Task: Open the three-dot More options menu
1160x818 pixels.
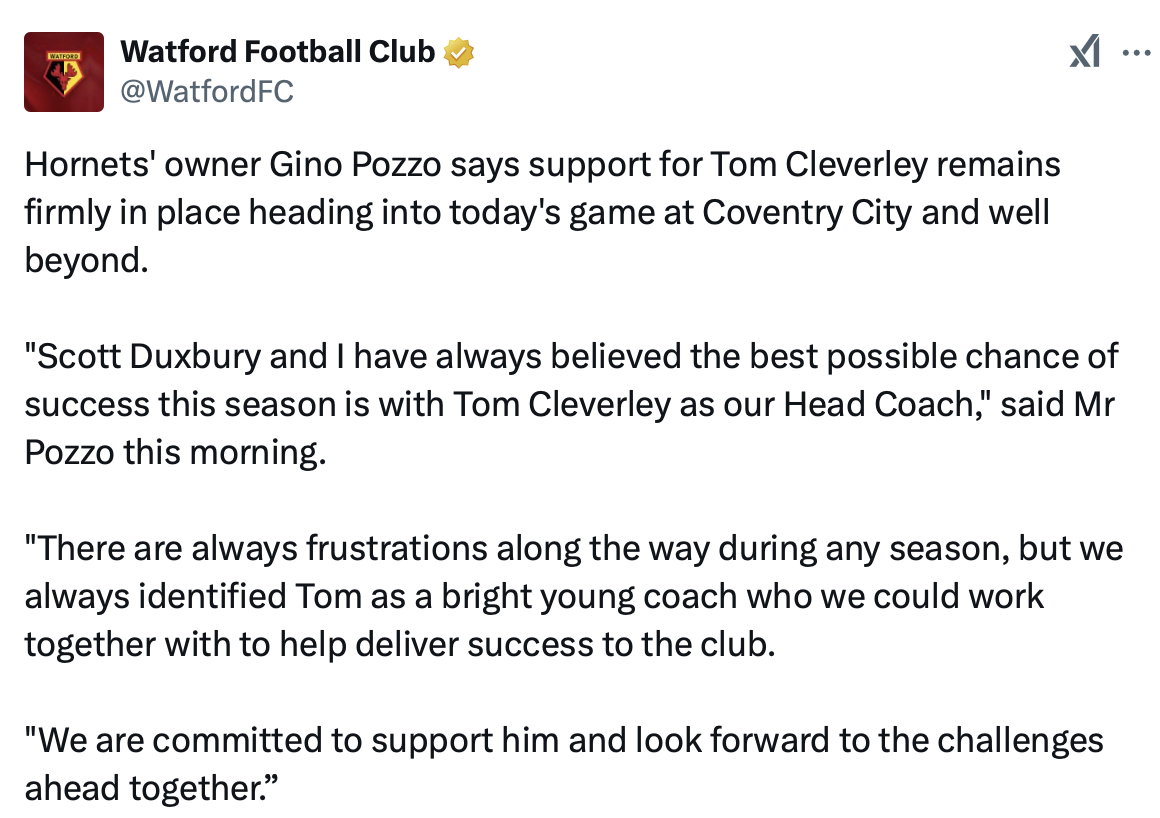Action: pos(1137,52)
